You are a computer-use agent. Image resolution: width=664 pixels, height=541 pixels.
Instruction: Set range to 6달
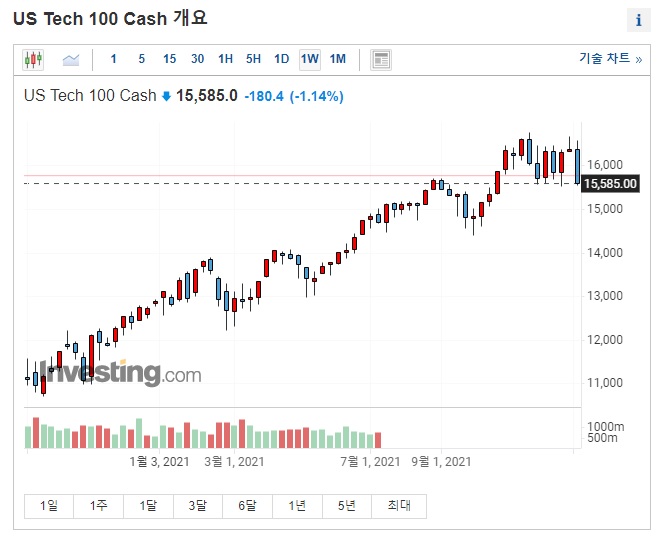(247, 506)
